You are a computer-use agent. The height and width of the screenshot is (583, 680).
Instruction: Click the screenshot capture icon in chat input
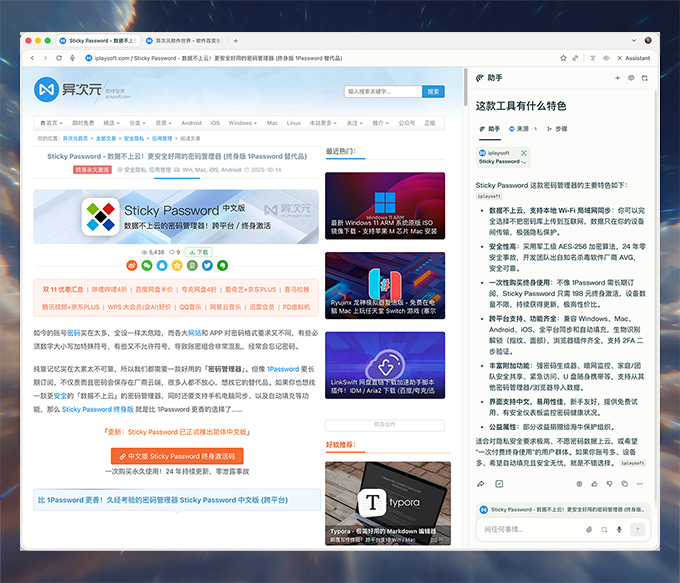pyautogui.click(x=604, y=529)
